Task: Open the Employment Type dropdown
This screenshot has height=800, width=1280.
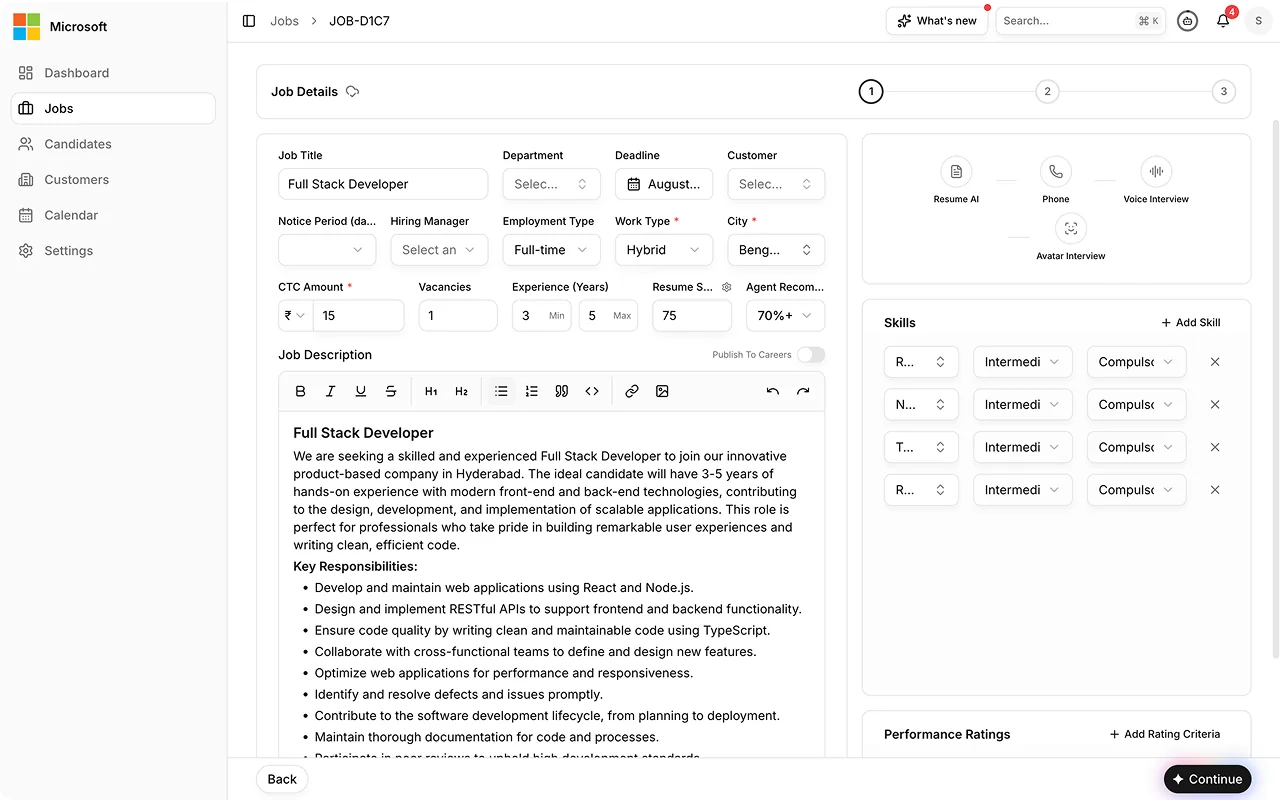Action: click(x=551, y=250)
